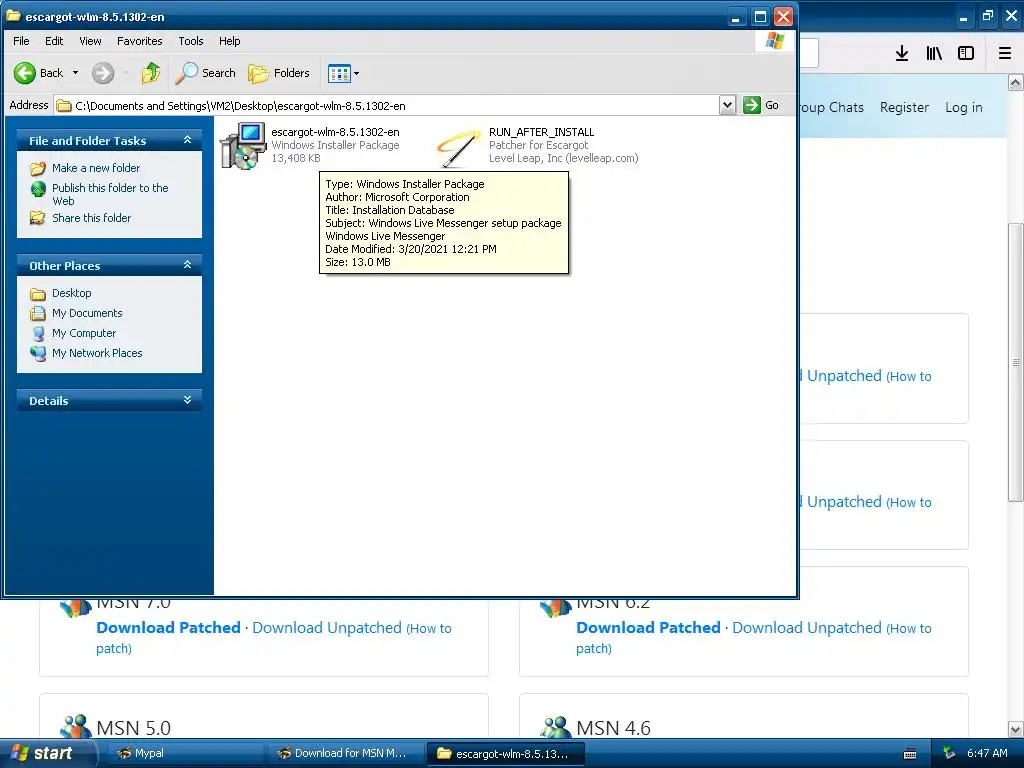Click the Forward arrow icon
The width and height of the screenshot is (1024, 768).
pos(103,73)
